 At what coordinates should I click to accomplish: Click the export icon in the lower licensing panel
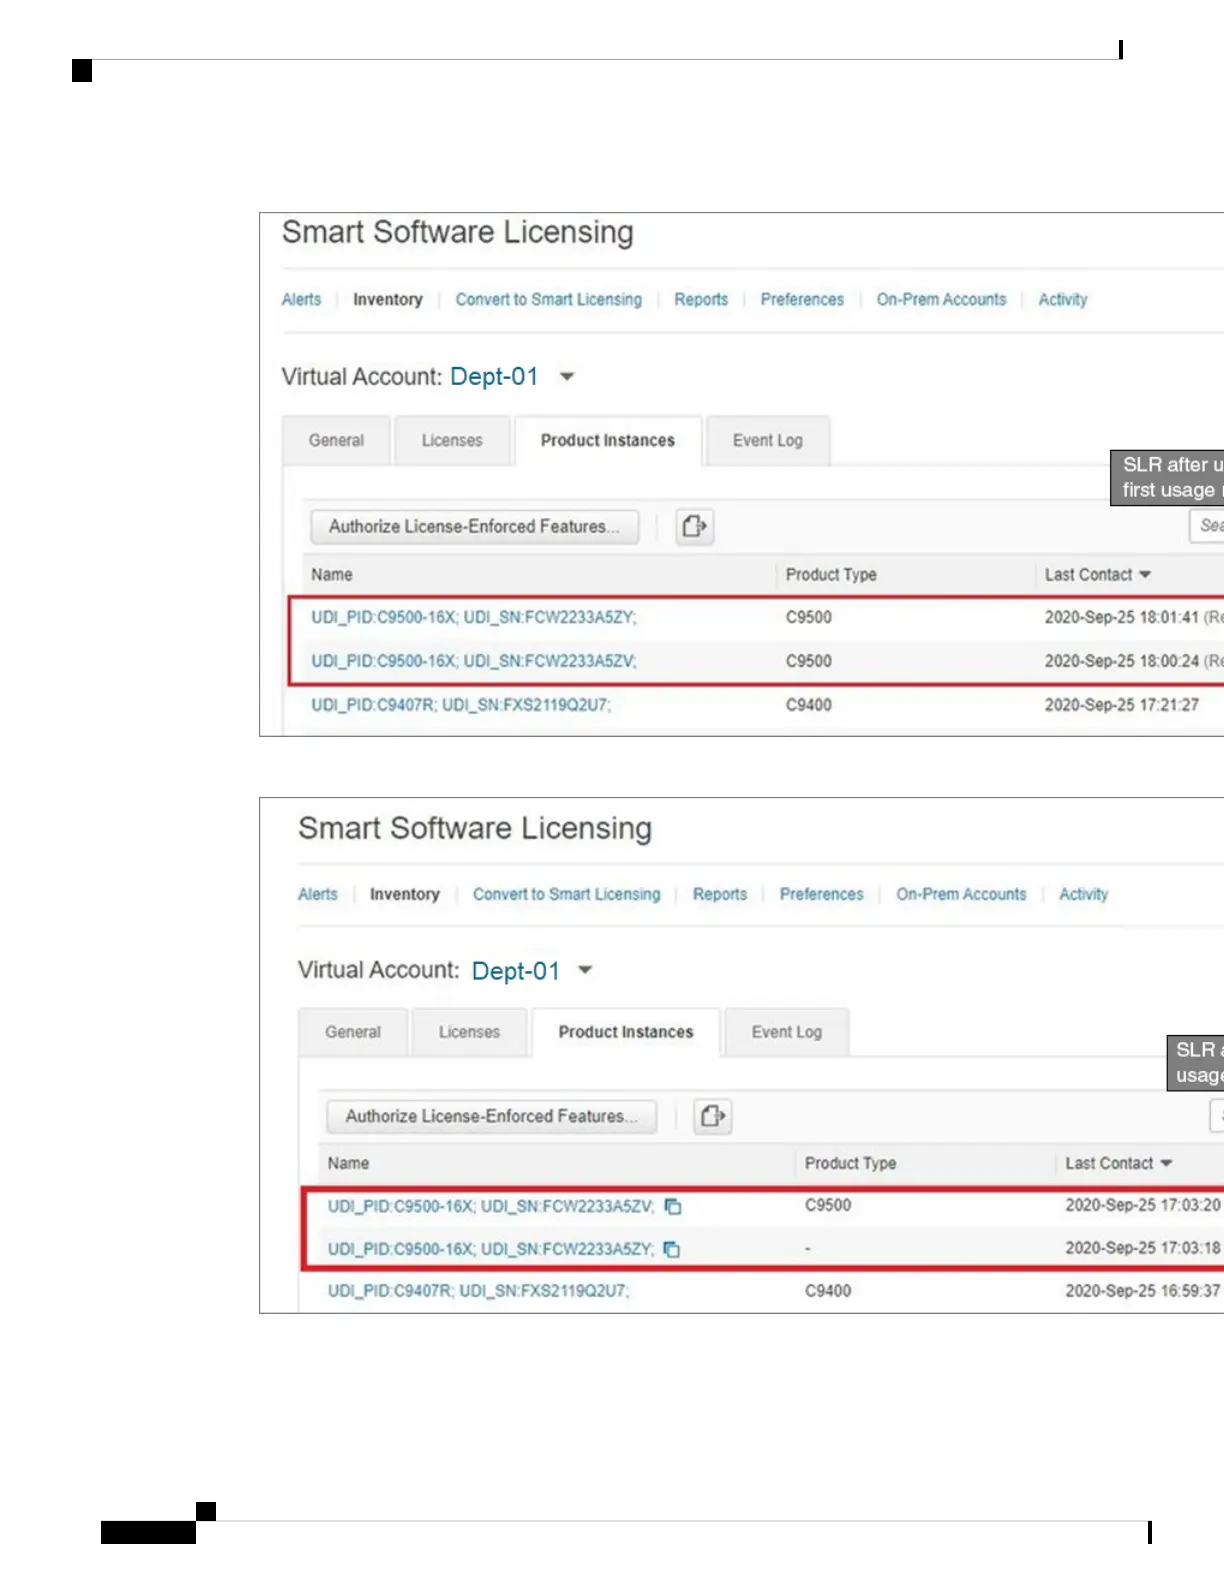(712, 1116)
